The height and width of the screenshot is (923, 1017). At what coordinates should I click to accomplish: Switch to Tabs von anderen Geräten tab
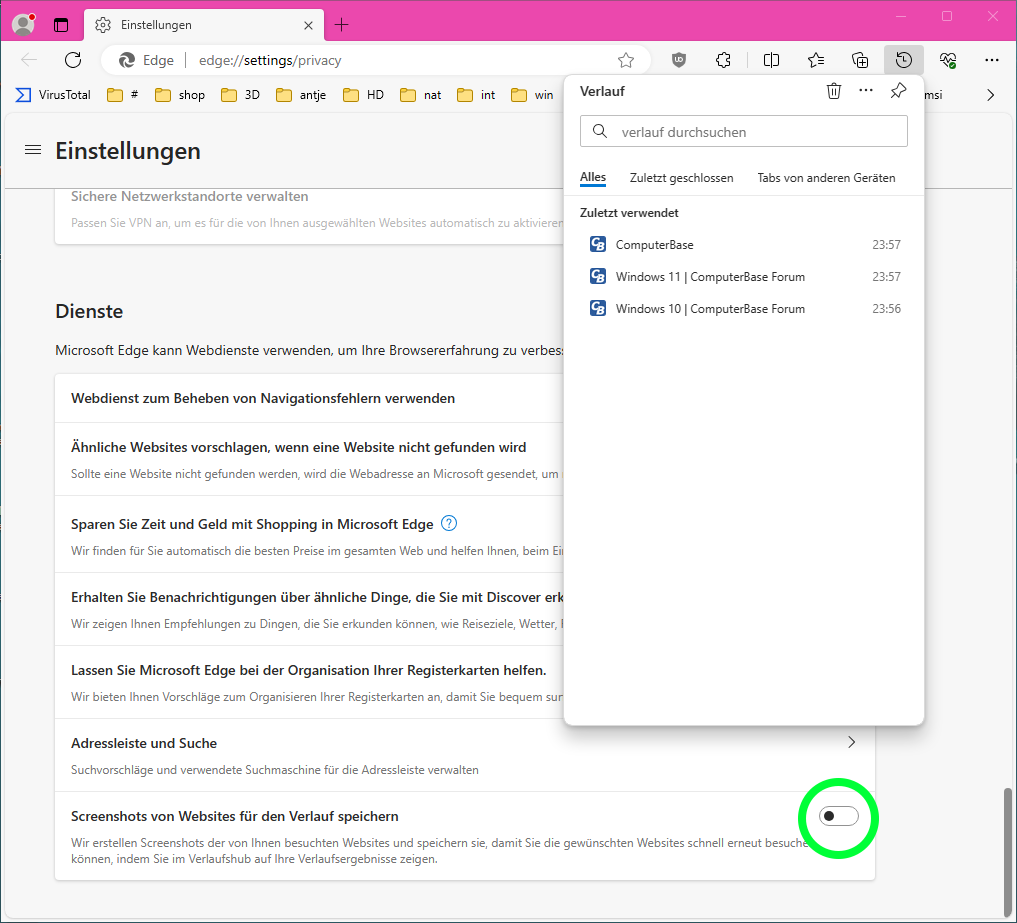tap(826, 178)
